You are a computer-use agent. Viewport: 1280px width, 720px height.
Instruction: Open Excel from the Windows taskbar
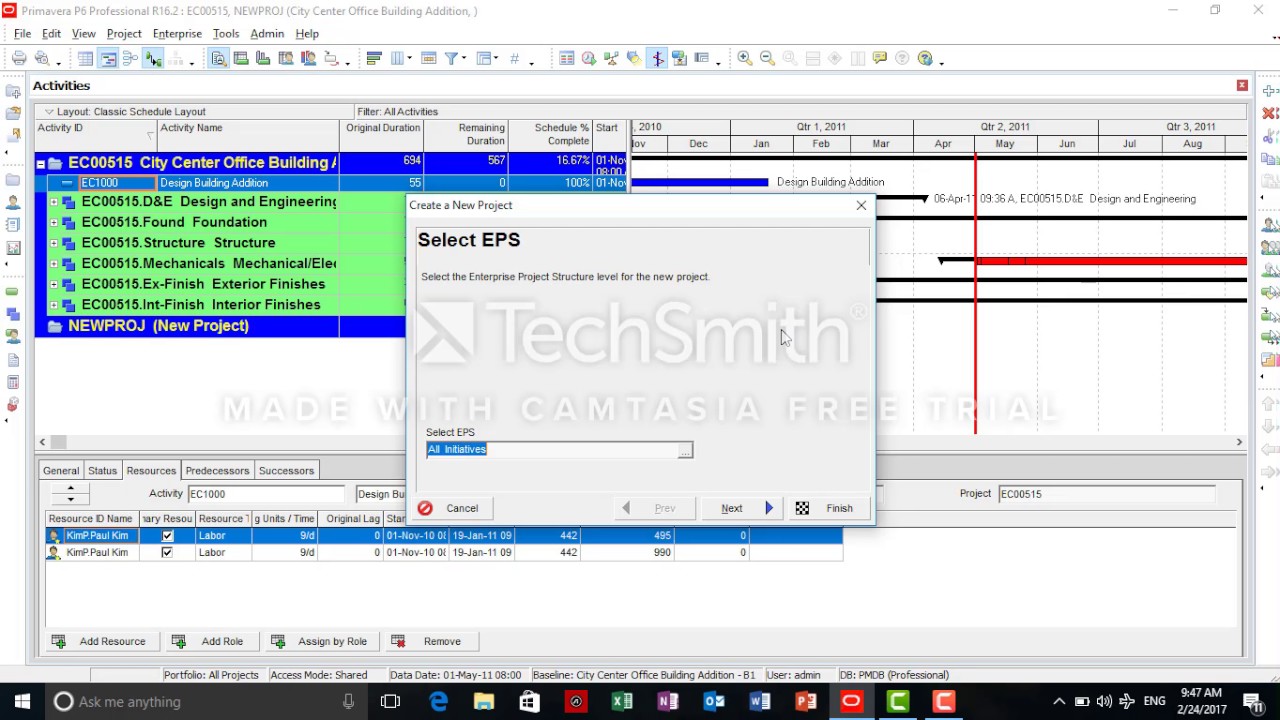click(622, 701)
